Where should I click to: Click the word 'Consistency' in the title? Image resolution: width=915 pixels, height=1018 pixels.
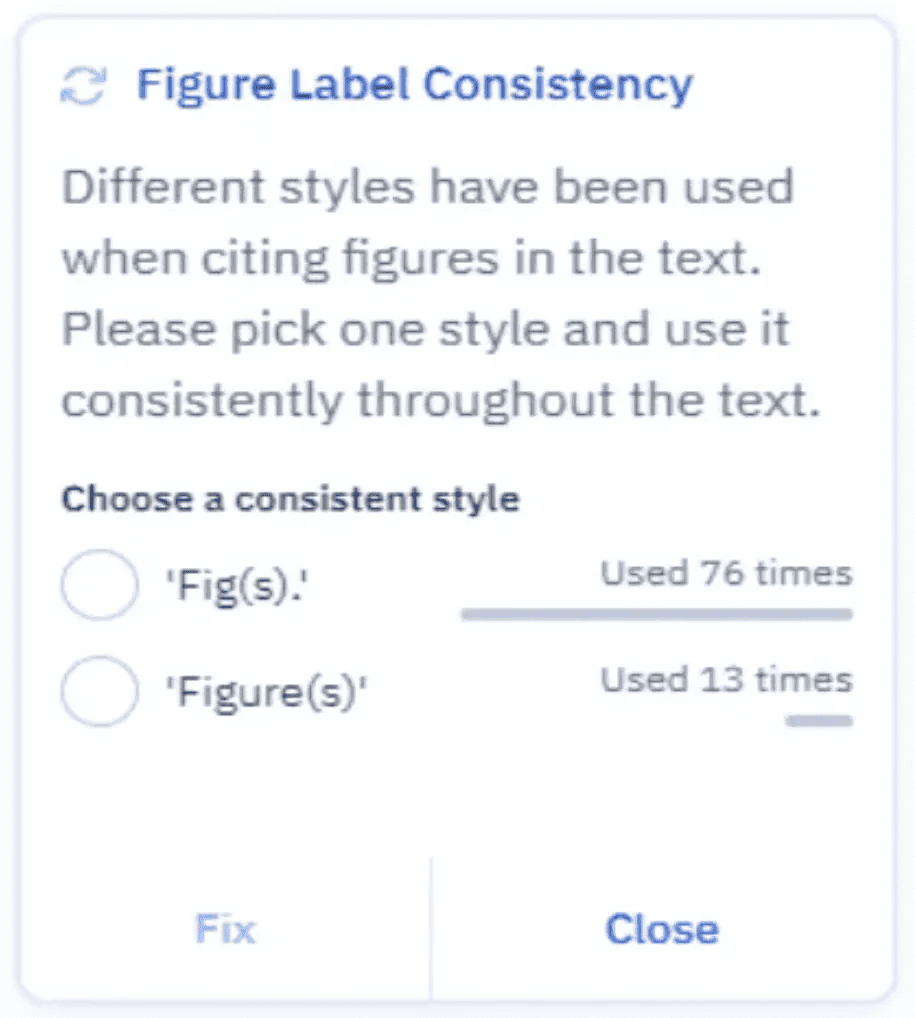click(x=557, y=85)
